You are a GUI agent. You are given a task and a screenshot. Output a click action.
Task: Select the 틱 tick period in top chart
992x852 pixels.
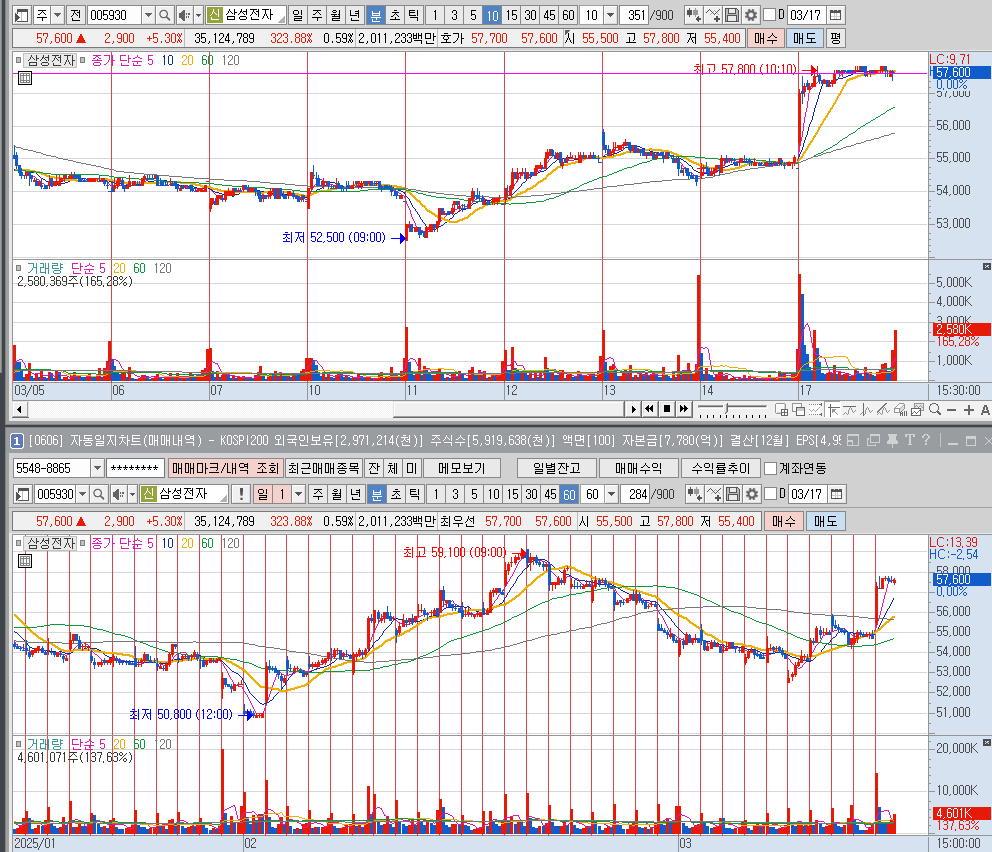[413, 15]
